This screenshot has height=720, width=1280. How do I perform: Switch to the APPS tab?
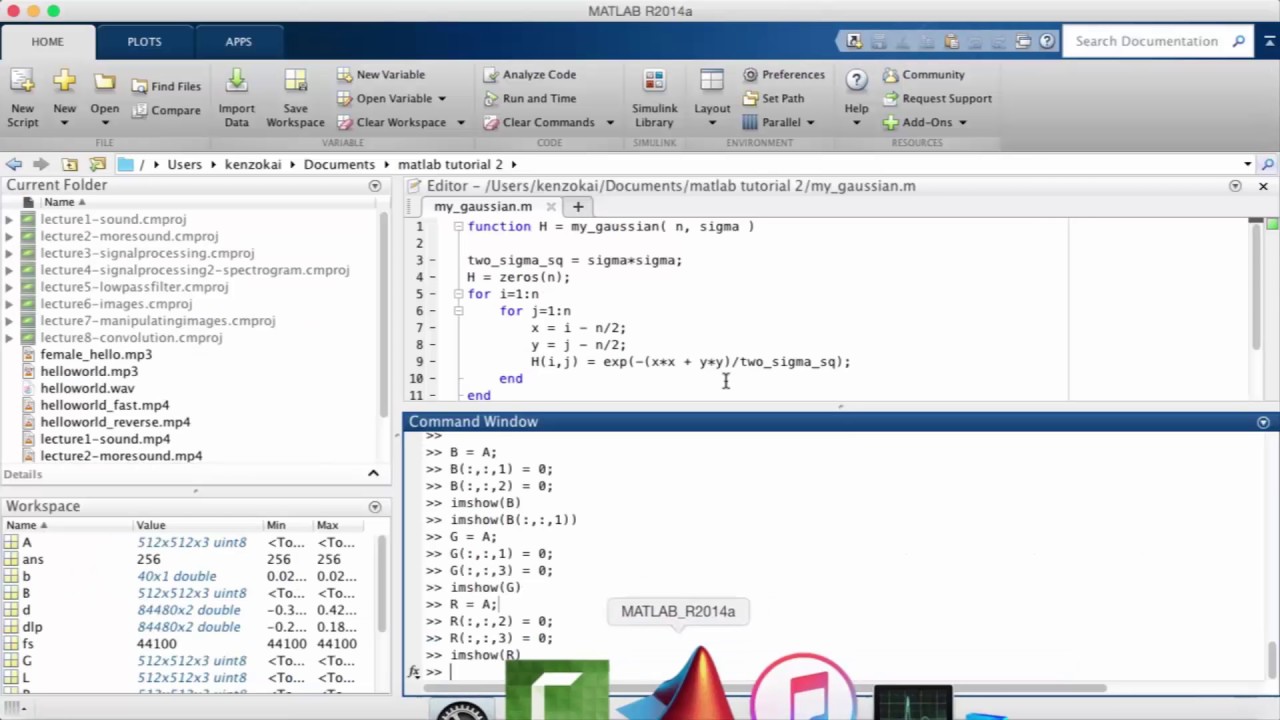tap(238, 41)
